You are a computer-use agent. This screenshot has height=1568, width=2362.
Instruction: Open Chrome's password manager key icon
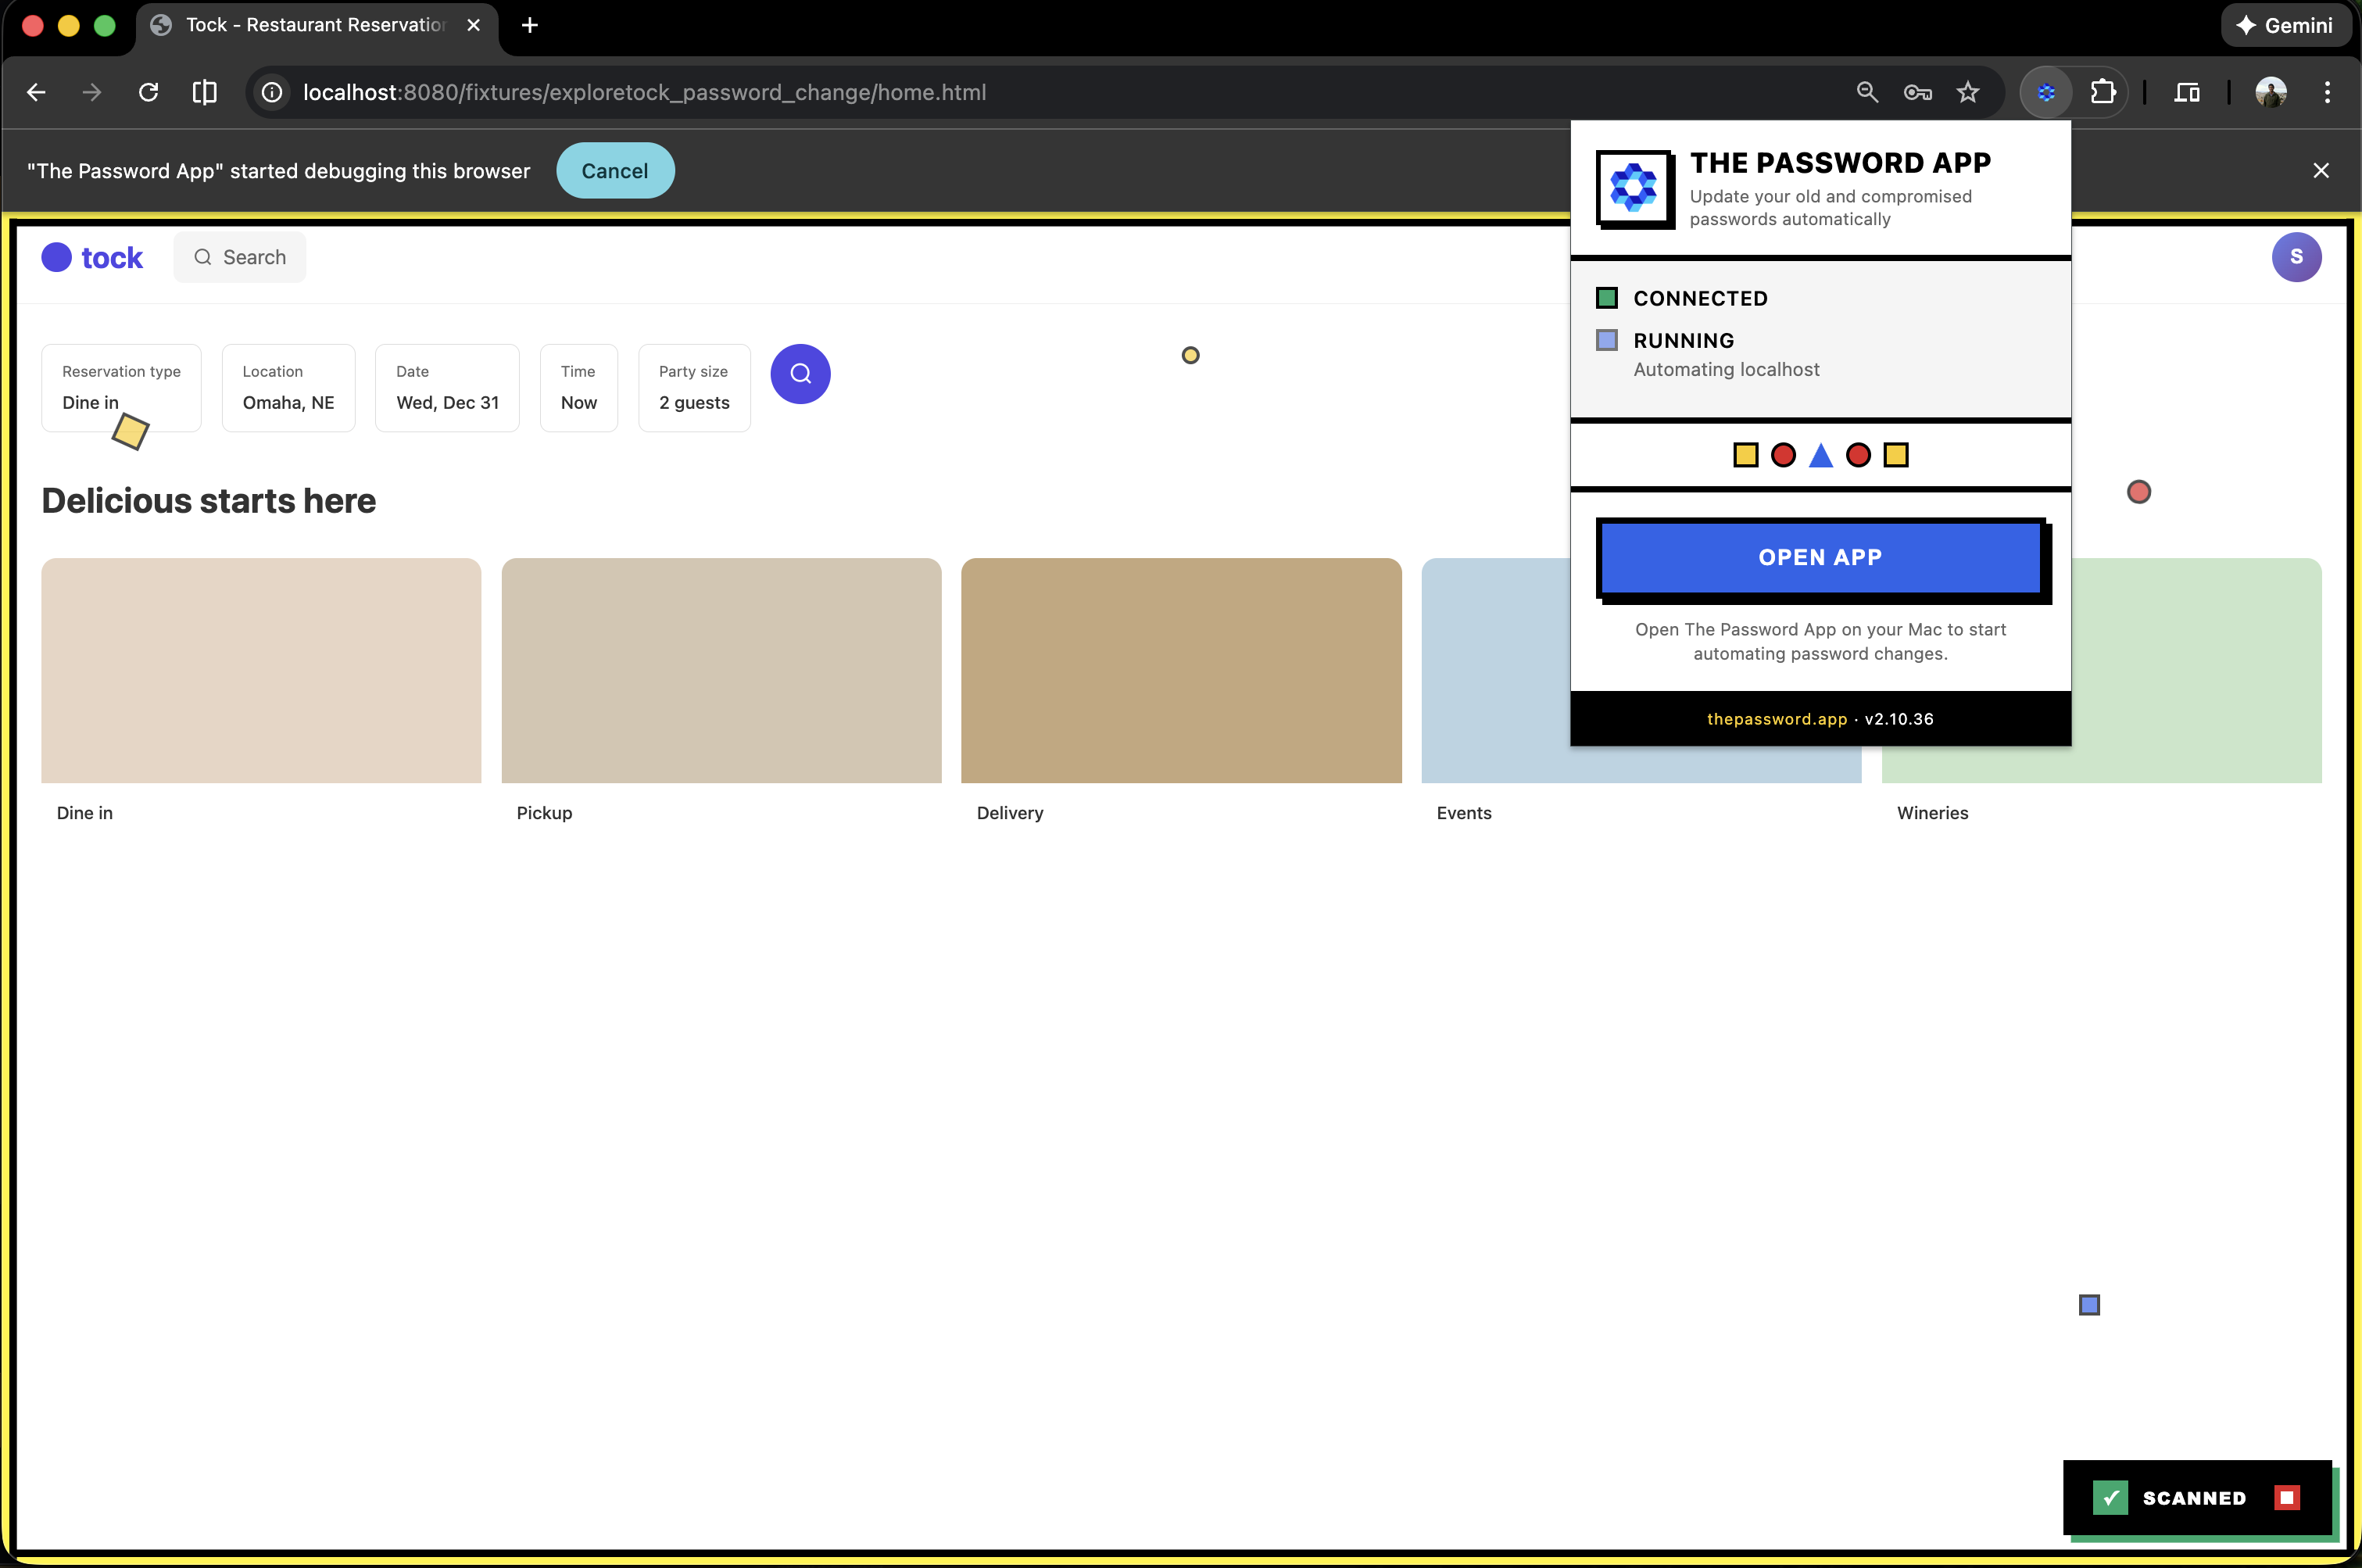coord(1917,92)
